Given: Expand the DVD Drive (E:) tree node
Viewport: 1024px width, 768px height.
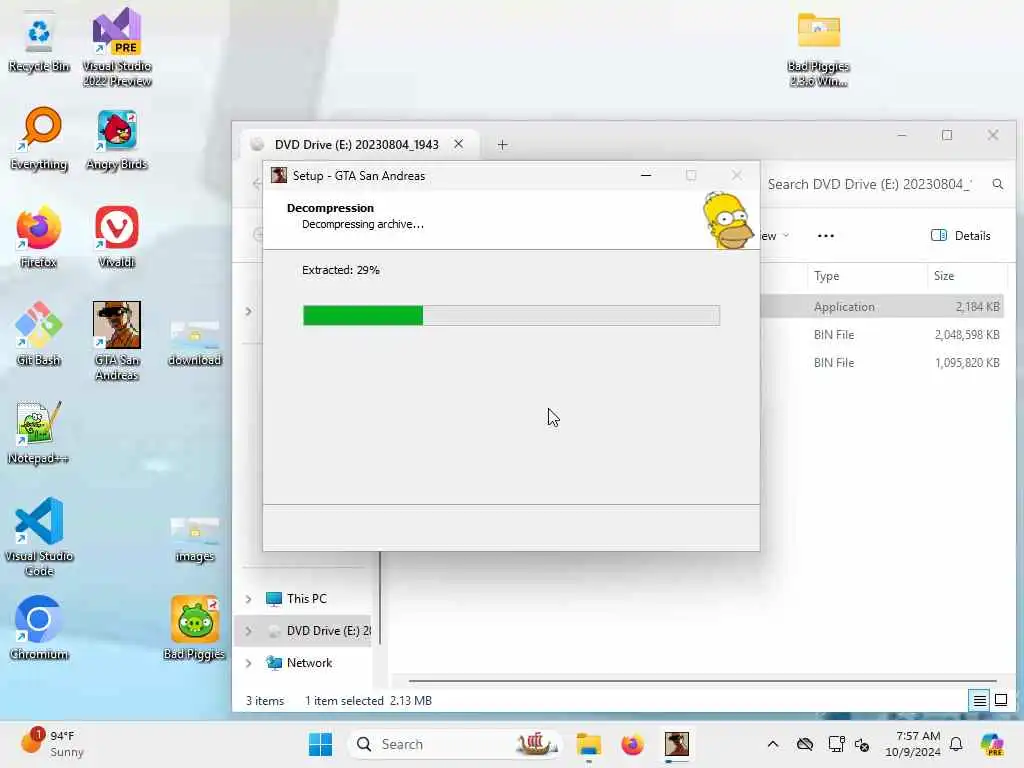Looking at the screenshot, I should [x=248, y=631].
